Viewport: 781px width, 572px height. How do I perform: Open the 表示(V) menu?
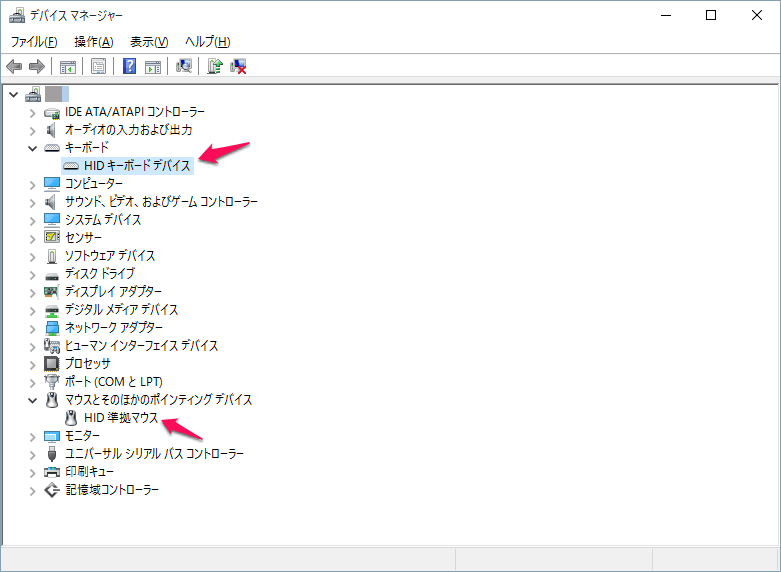tap(149, 41)
